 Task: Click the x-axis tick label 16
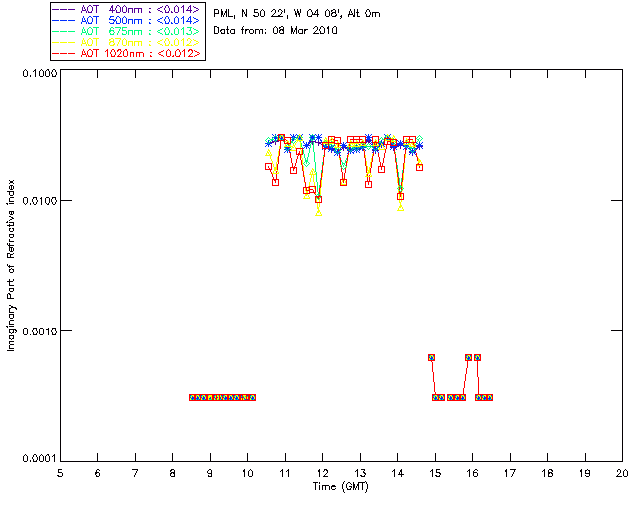coord(472,473)
